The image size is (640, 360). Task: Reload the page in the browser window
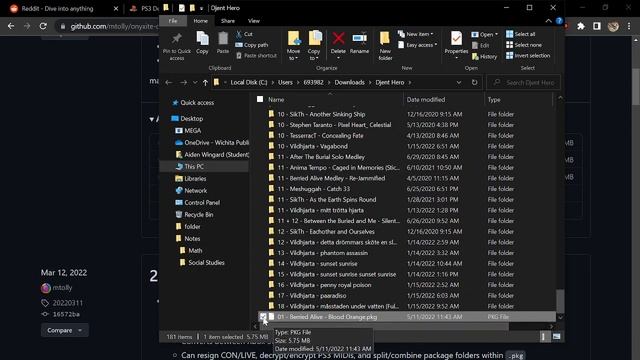coord(43,26)
